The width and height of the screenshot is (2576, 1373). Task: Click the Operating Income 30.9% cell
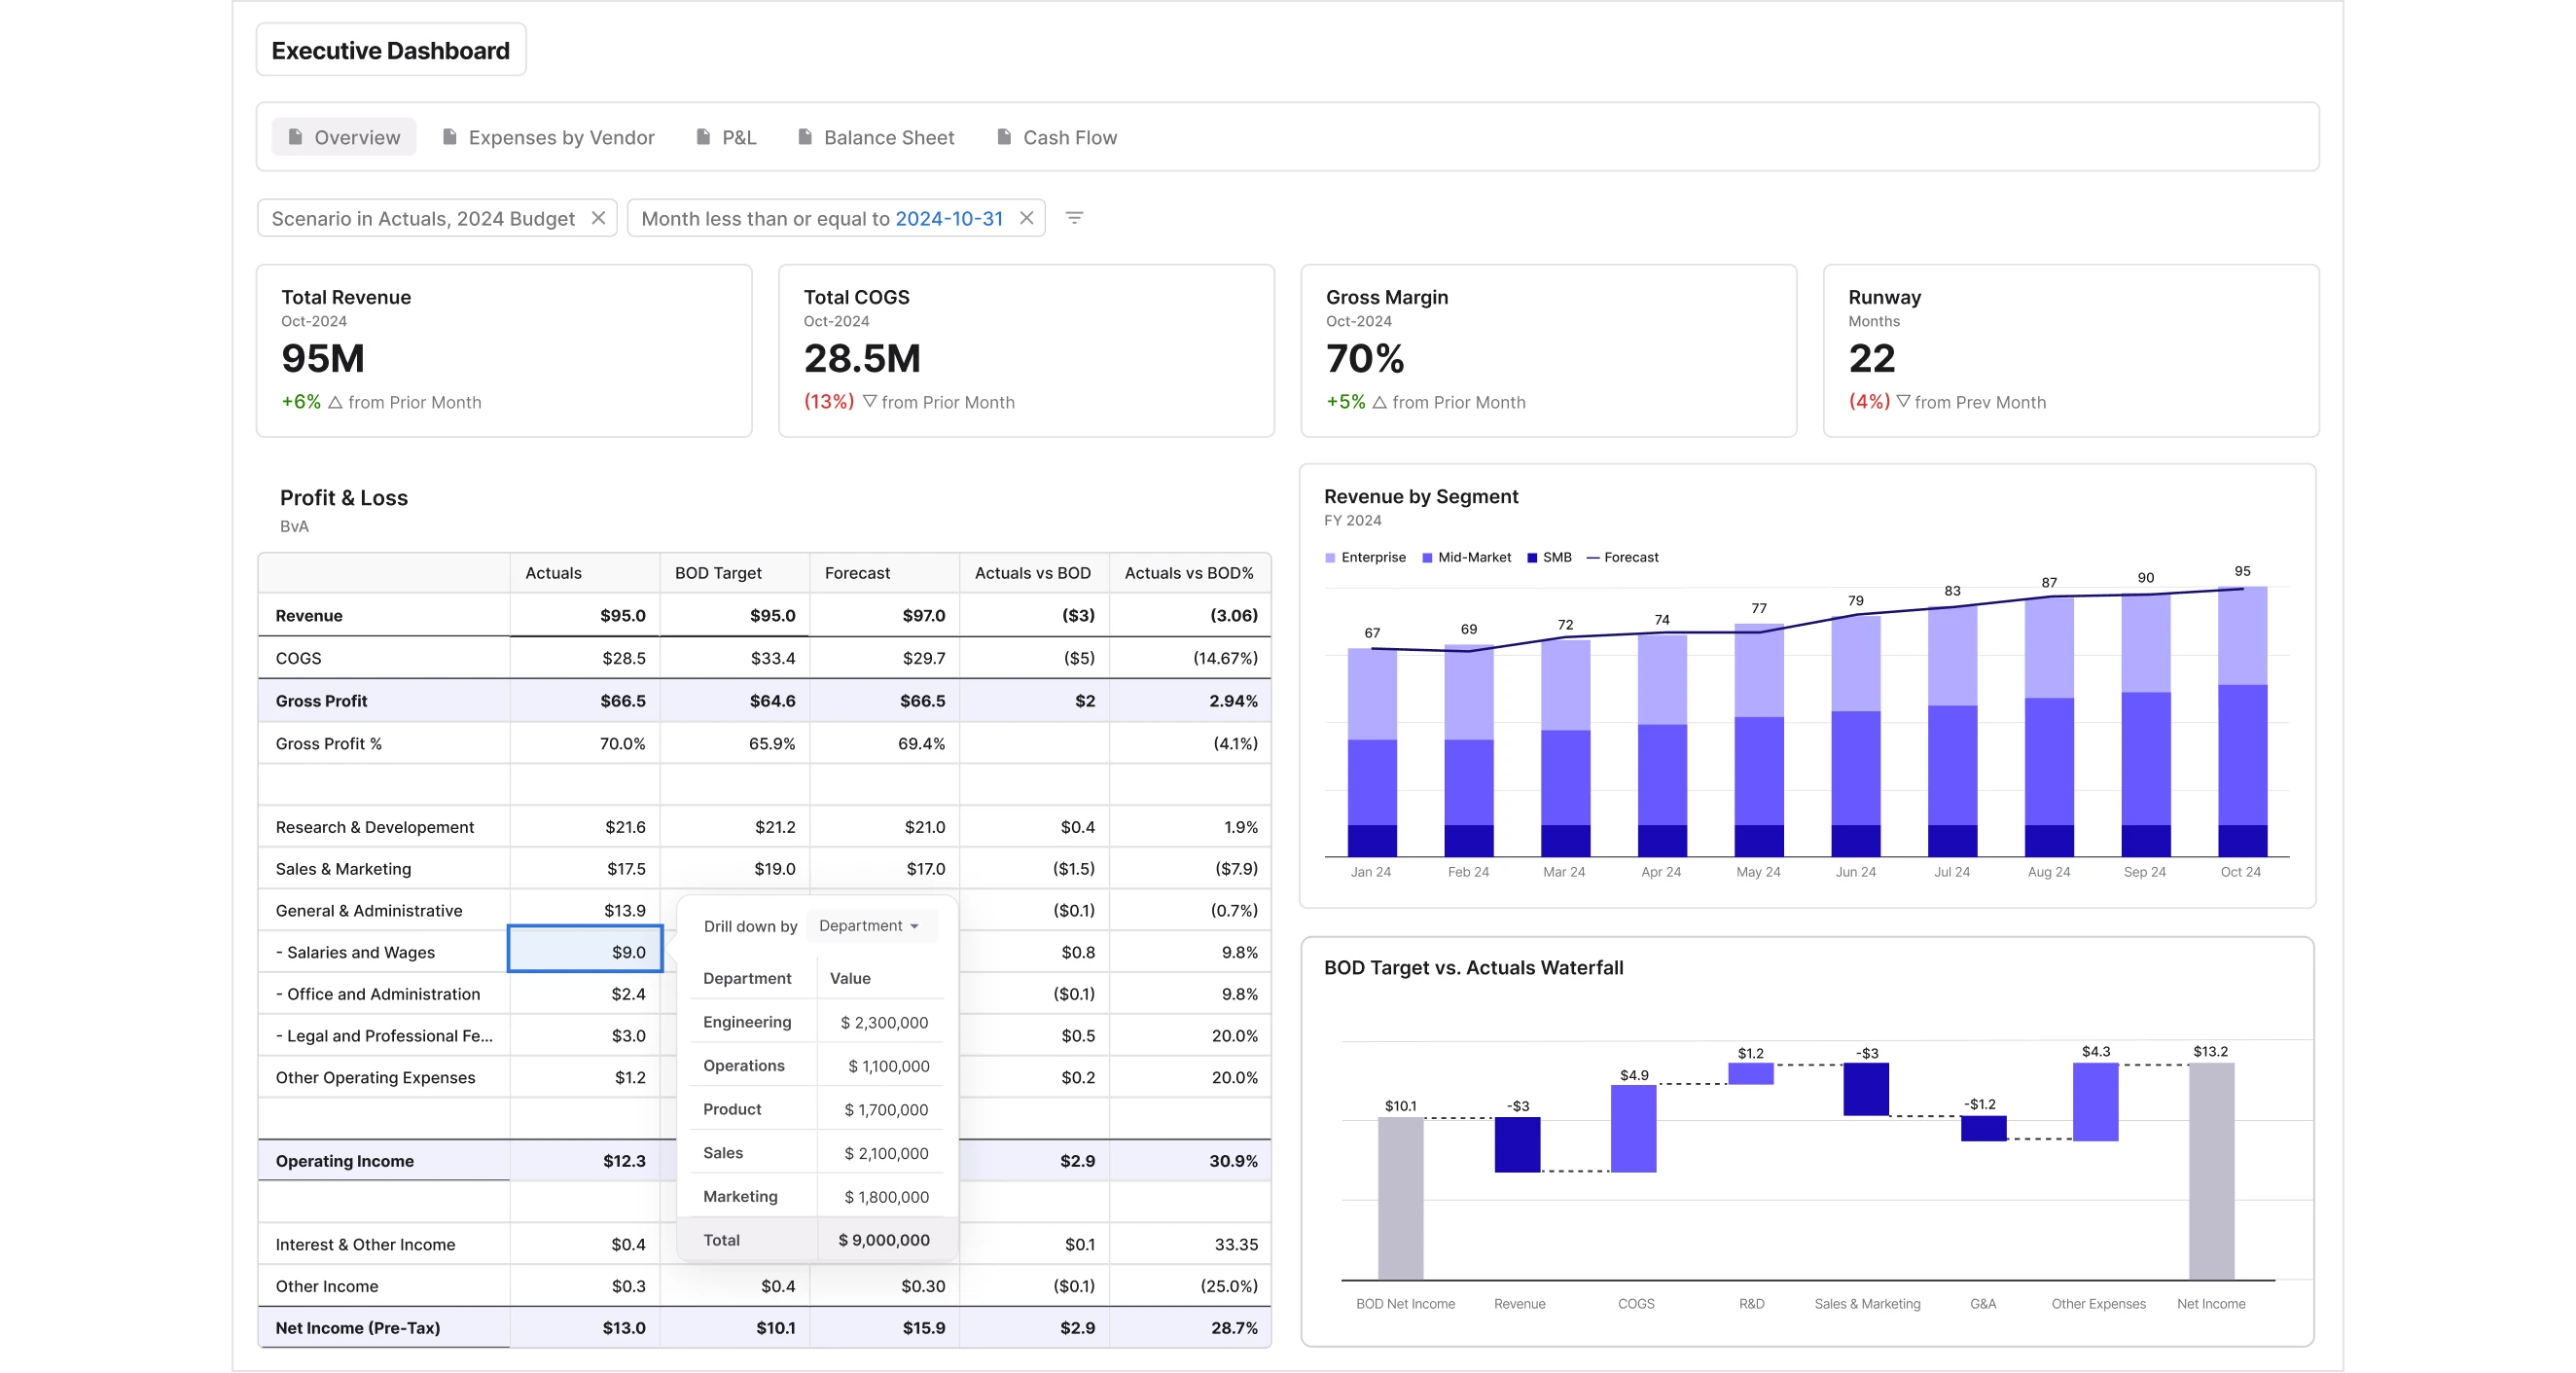pyautogui.click(x=1190, y=1161)
